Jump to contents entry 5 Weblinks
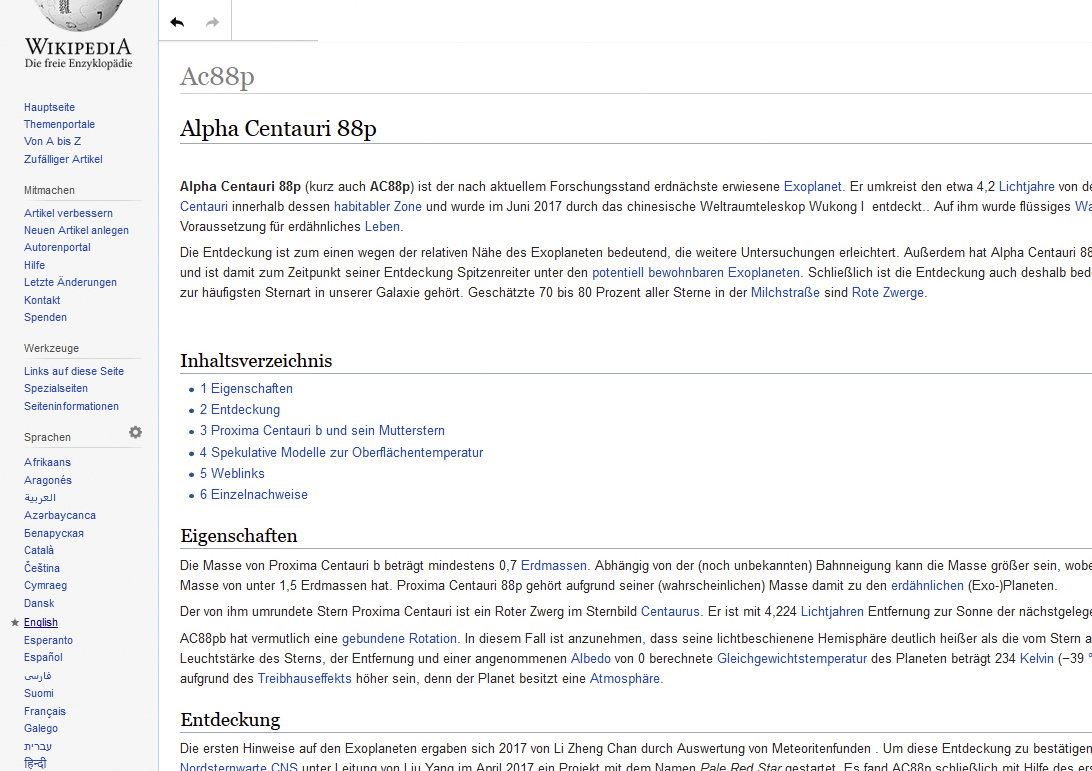1092x771 pixels. pyautogui.click(x=233, y=474)
